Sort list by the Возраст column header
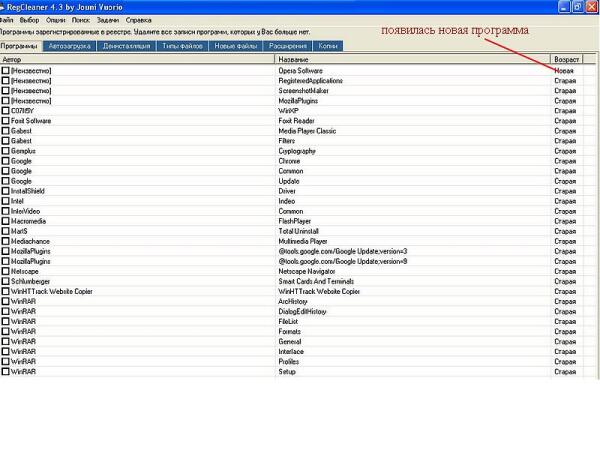 (x=567, y=59)
